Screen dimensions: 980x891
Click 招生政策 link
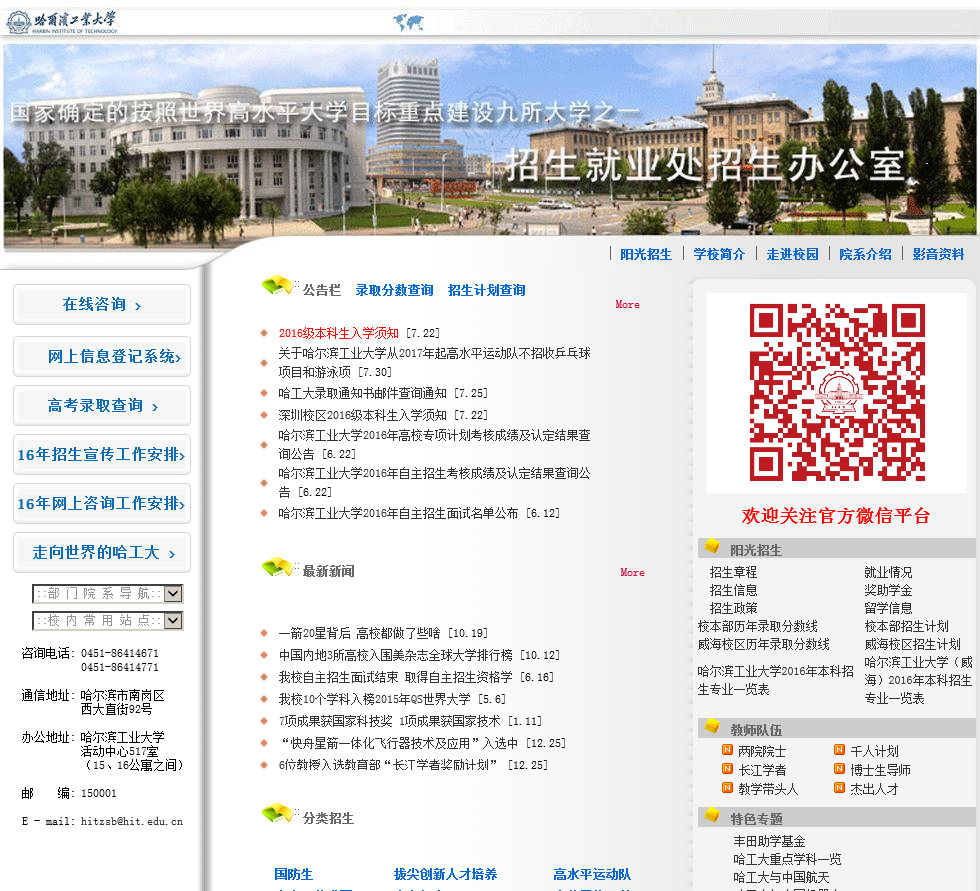tap(733, 609)
